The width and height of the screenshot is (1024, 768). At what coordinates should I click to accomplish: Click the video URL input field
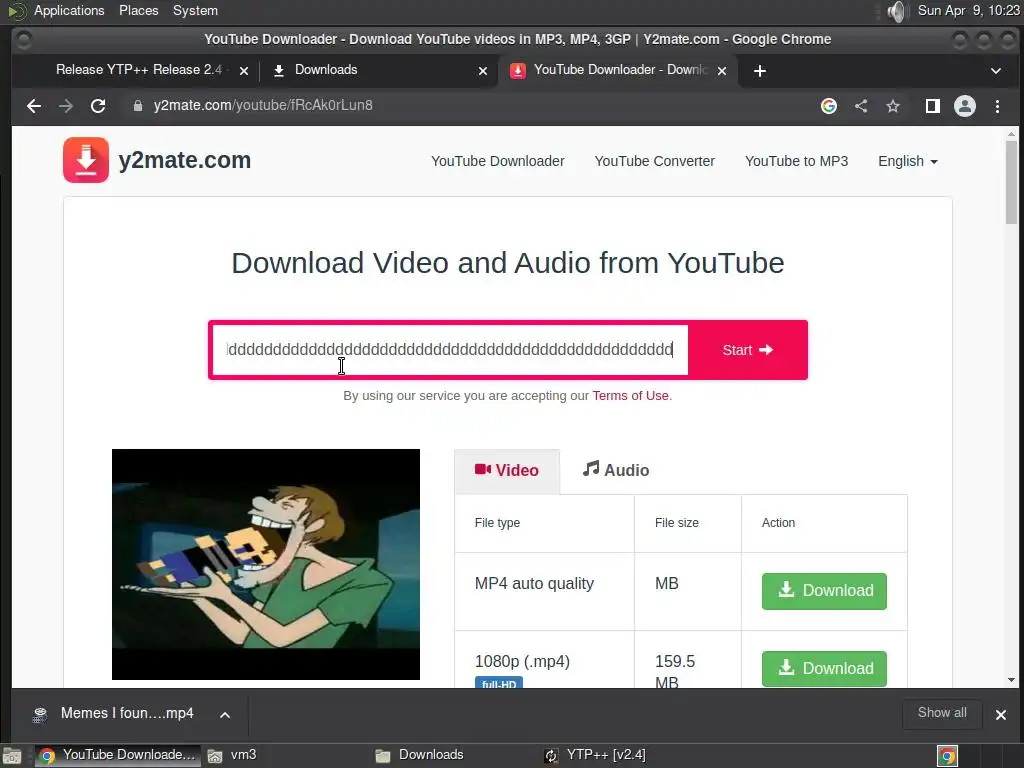click(450, 350)
